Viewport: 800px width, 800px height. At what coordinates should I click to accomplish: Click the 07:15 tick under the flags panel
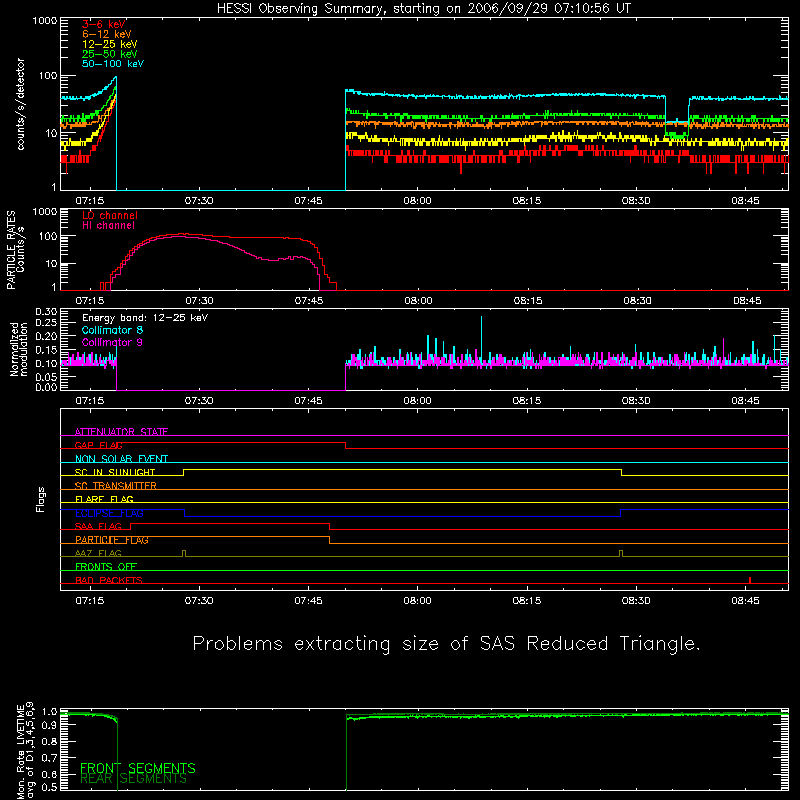[90, 601]
